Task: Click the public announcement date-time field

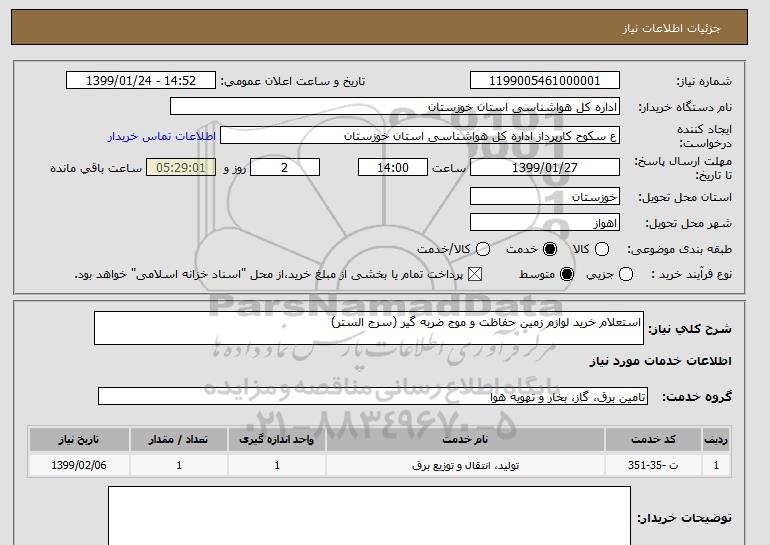Action: 141,81
